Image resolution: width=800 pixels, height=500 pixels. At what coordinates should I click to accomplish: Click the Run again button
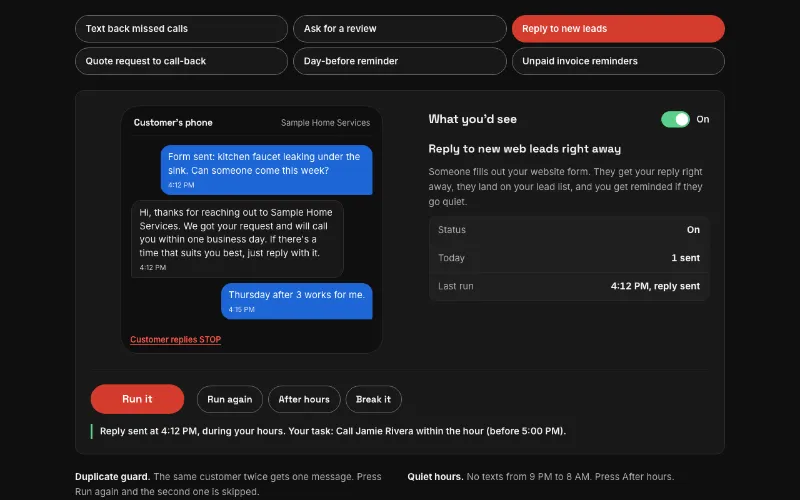pyautogui.click(x=230, y=399)
